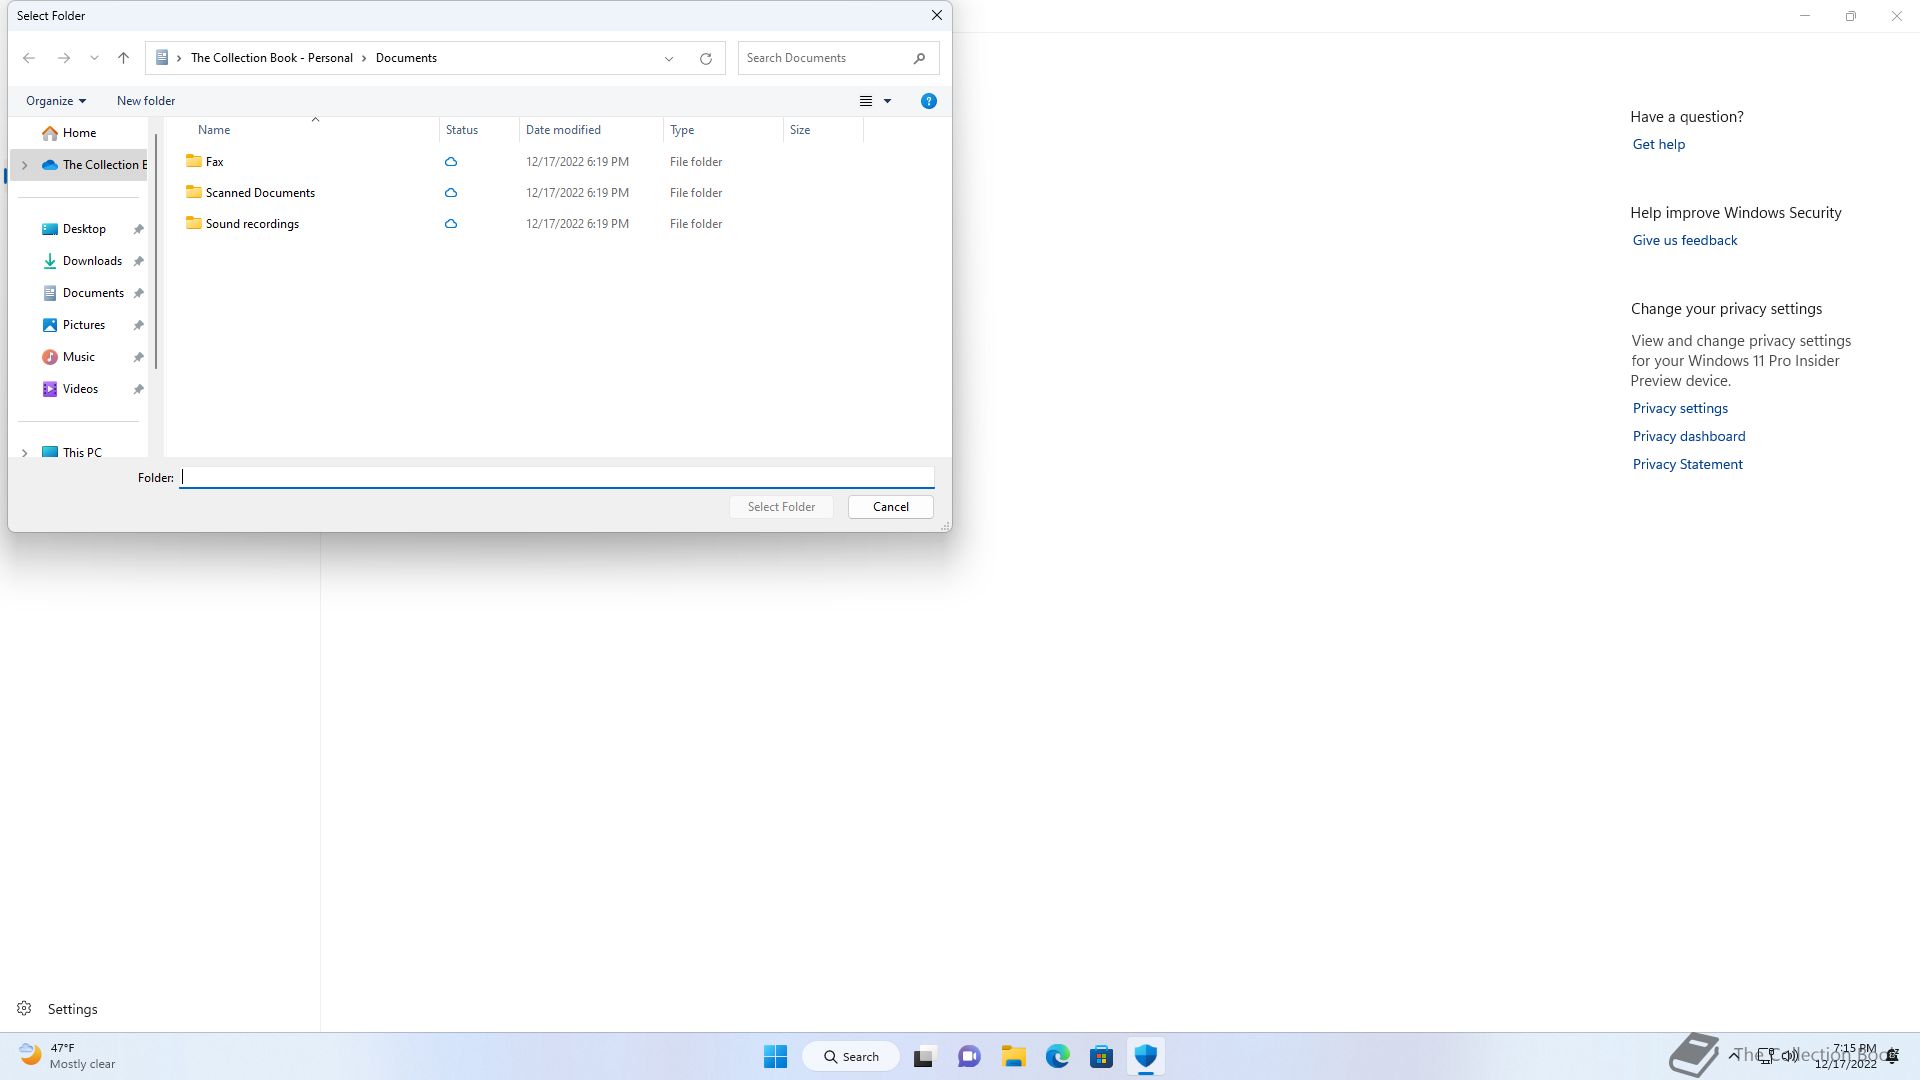Click inside the Folder name field
The height and width of the screenshot is (1080, 1920).
(x=556, y=477)
